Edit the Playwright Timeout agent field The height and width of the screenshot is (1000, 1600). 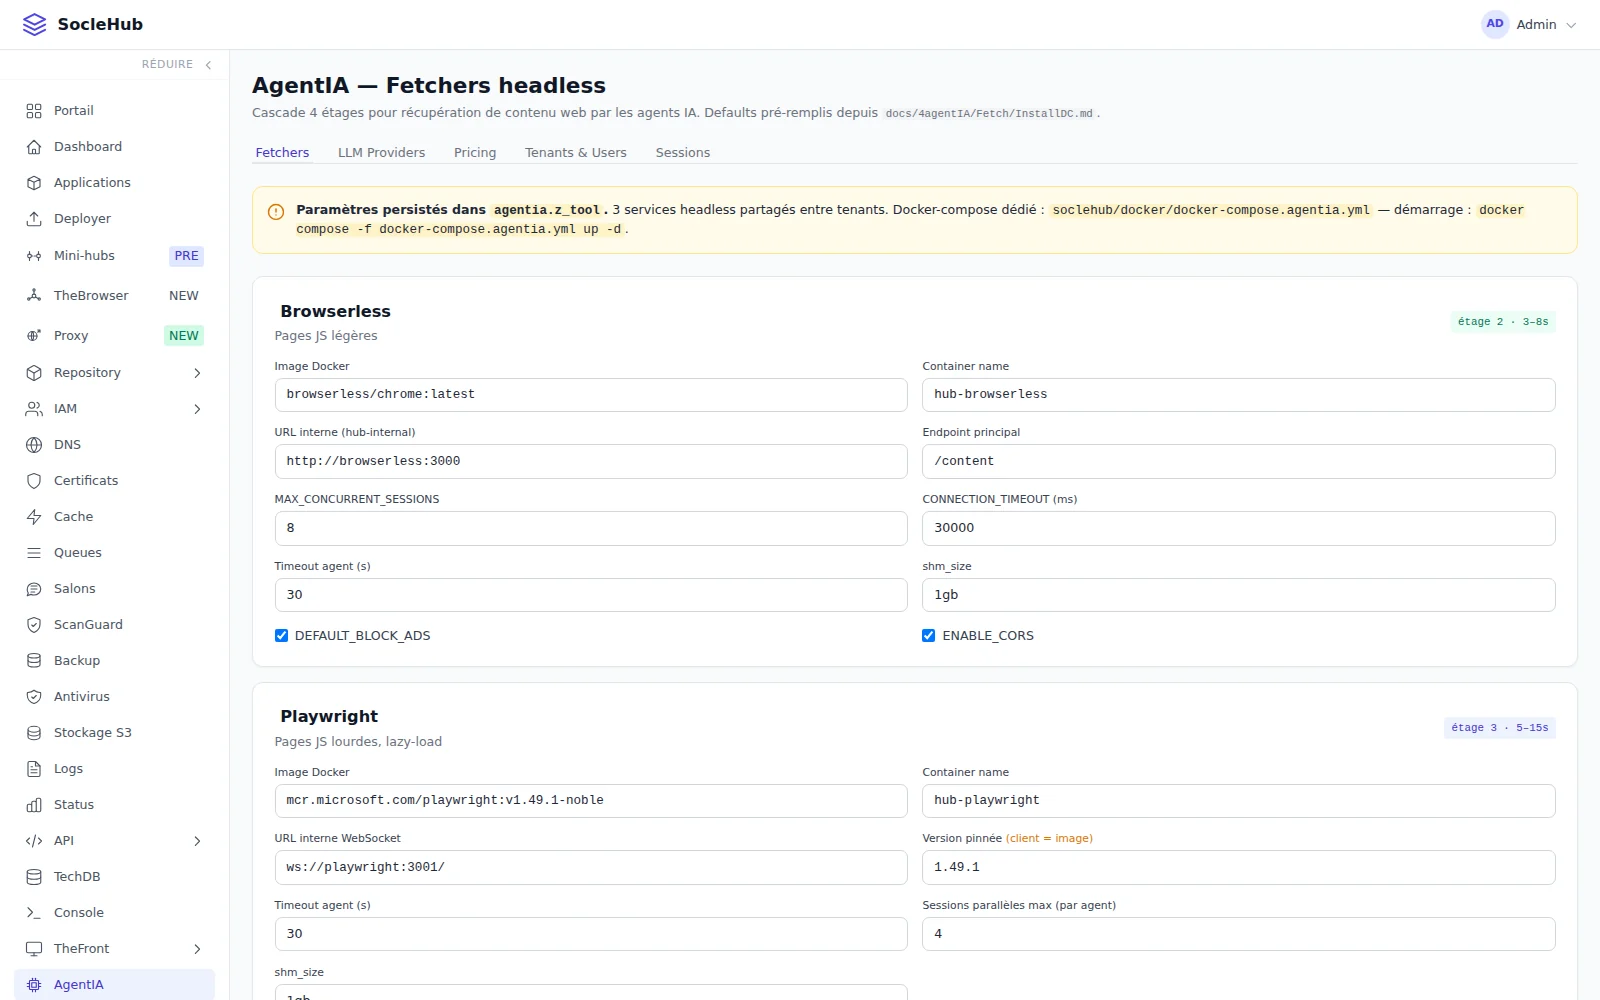[x=591, y=934]
